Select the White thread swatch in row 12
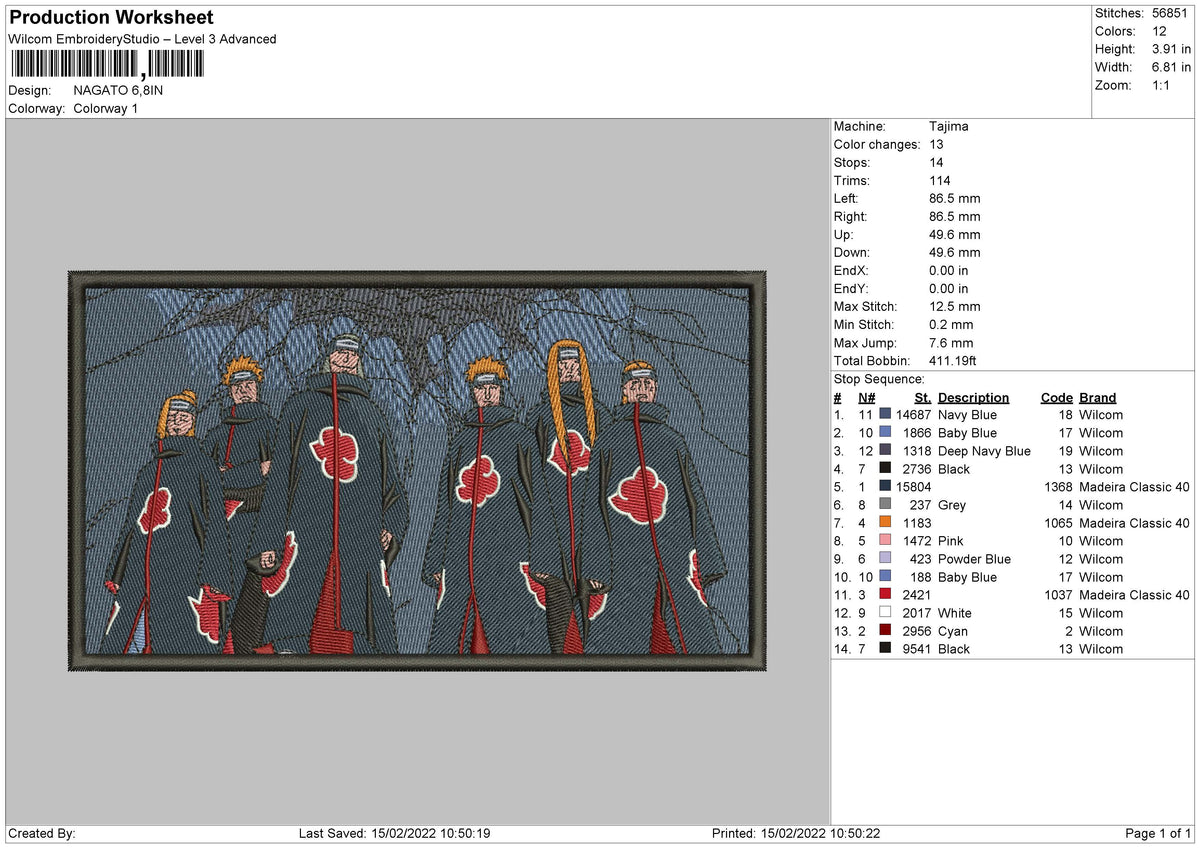 click(x=885, y=613)
